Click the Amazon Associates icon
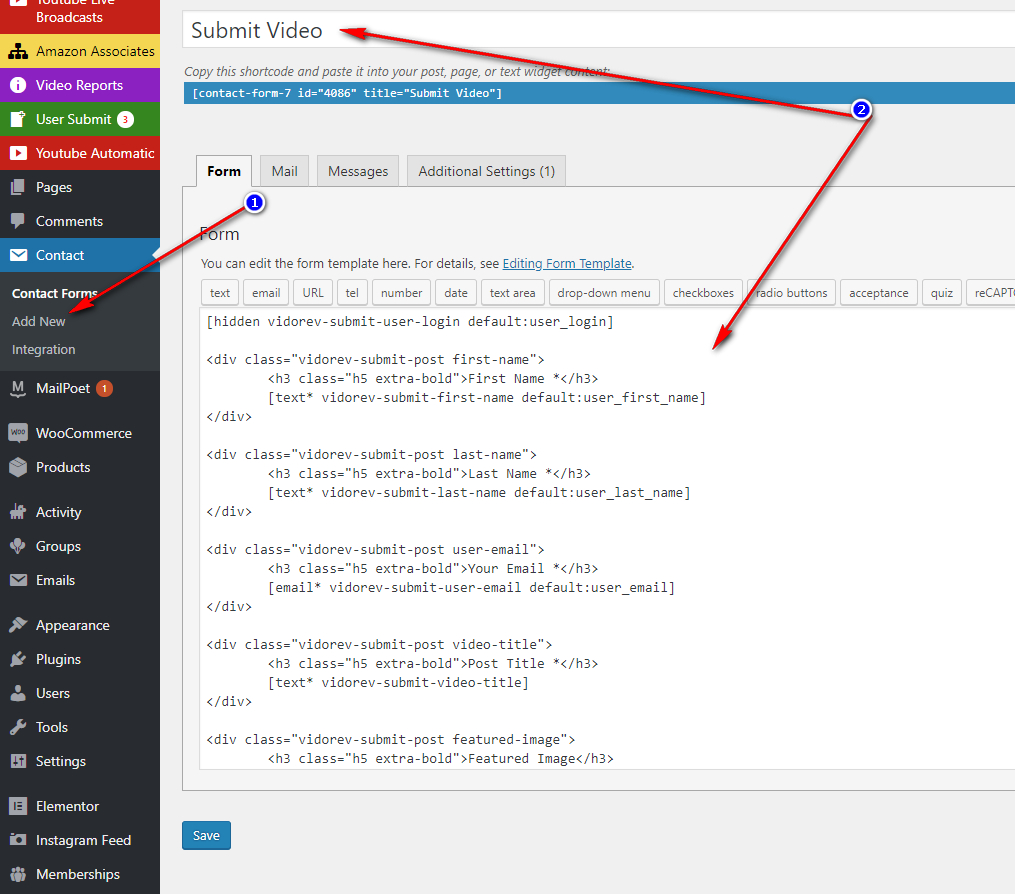The width and height of the screenshot is (1015, 894). tap(18, 51)
